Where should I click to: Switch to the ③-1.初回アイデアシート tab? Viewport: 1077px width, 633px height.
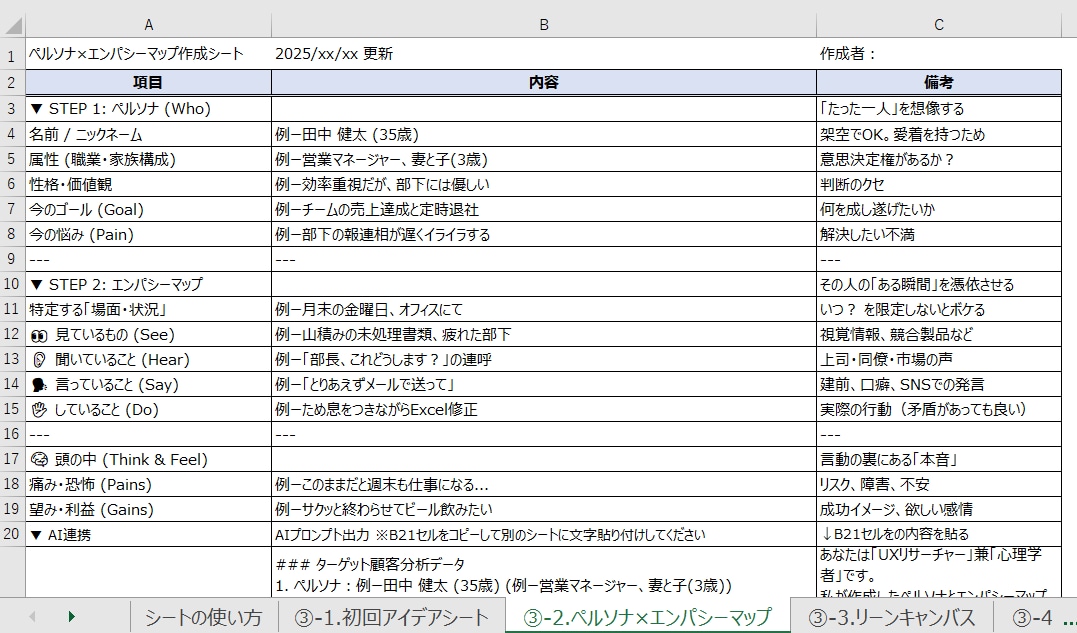click(x=392, y=617)
